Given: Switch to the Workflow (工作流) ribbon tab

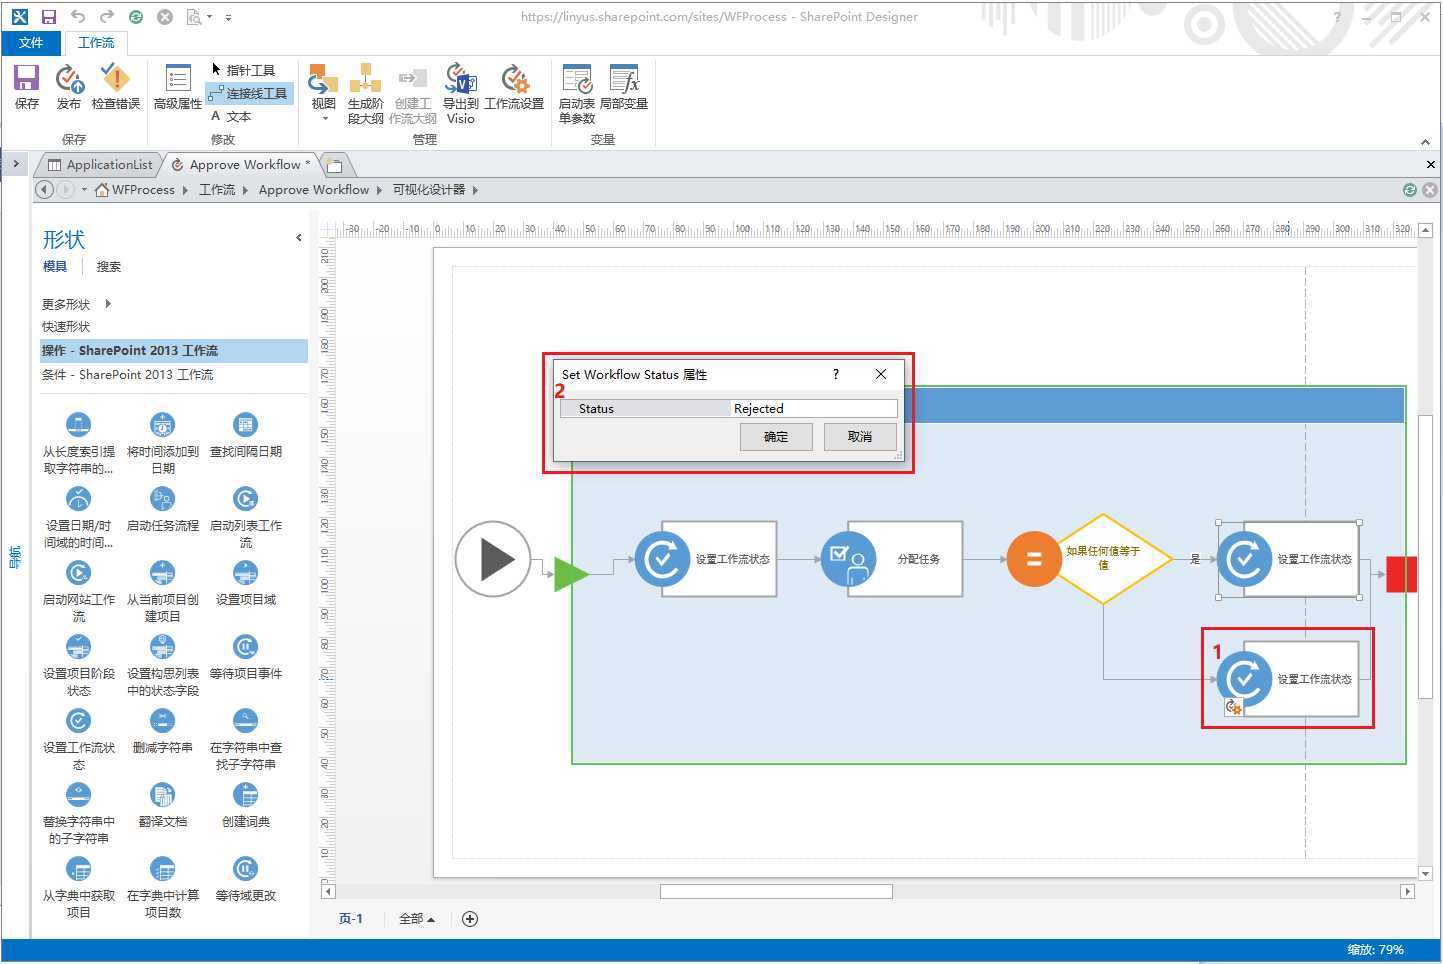Looking at the screenshot, I should [x=96, y=42].
